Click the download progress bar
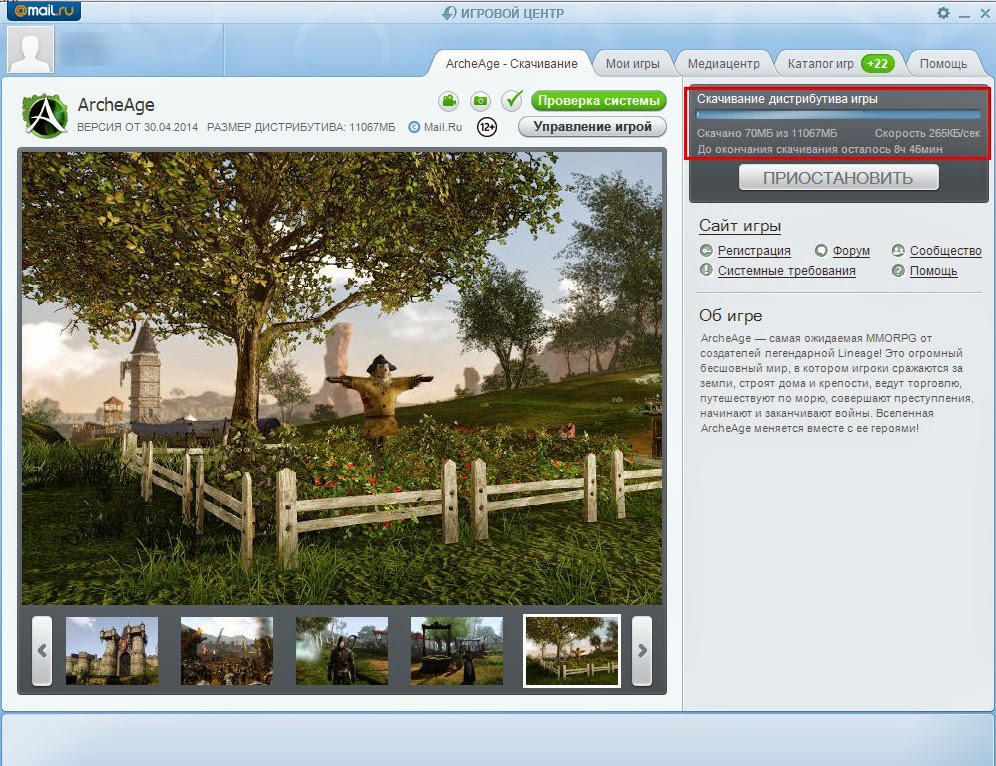 [838, 115]
